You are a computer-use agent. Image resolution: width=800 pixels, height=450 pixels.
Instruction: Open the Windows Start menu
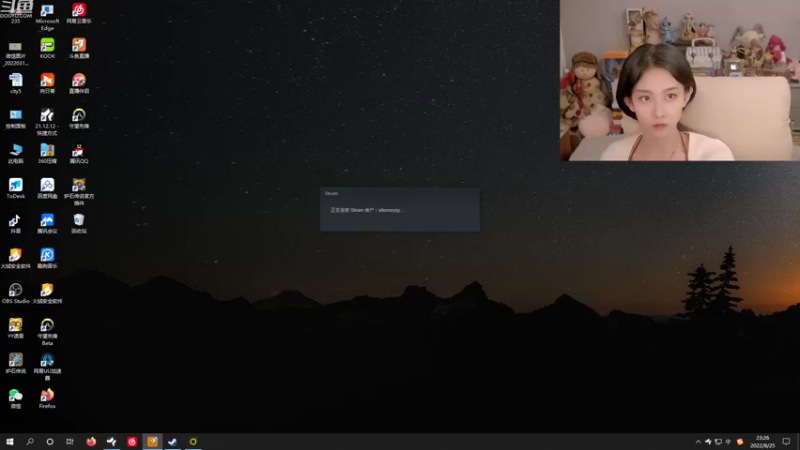pos(10,442)
